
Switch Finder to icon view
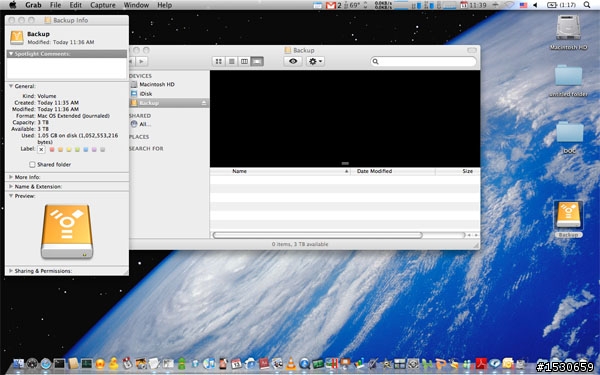pyautogui.click(x=218, y=61)
